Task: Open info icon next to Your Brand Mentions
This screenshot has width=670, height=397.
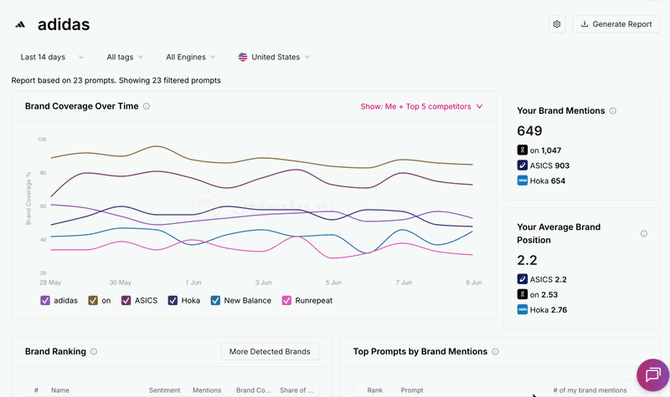Action: (x=612, y=111)
